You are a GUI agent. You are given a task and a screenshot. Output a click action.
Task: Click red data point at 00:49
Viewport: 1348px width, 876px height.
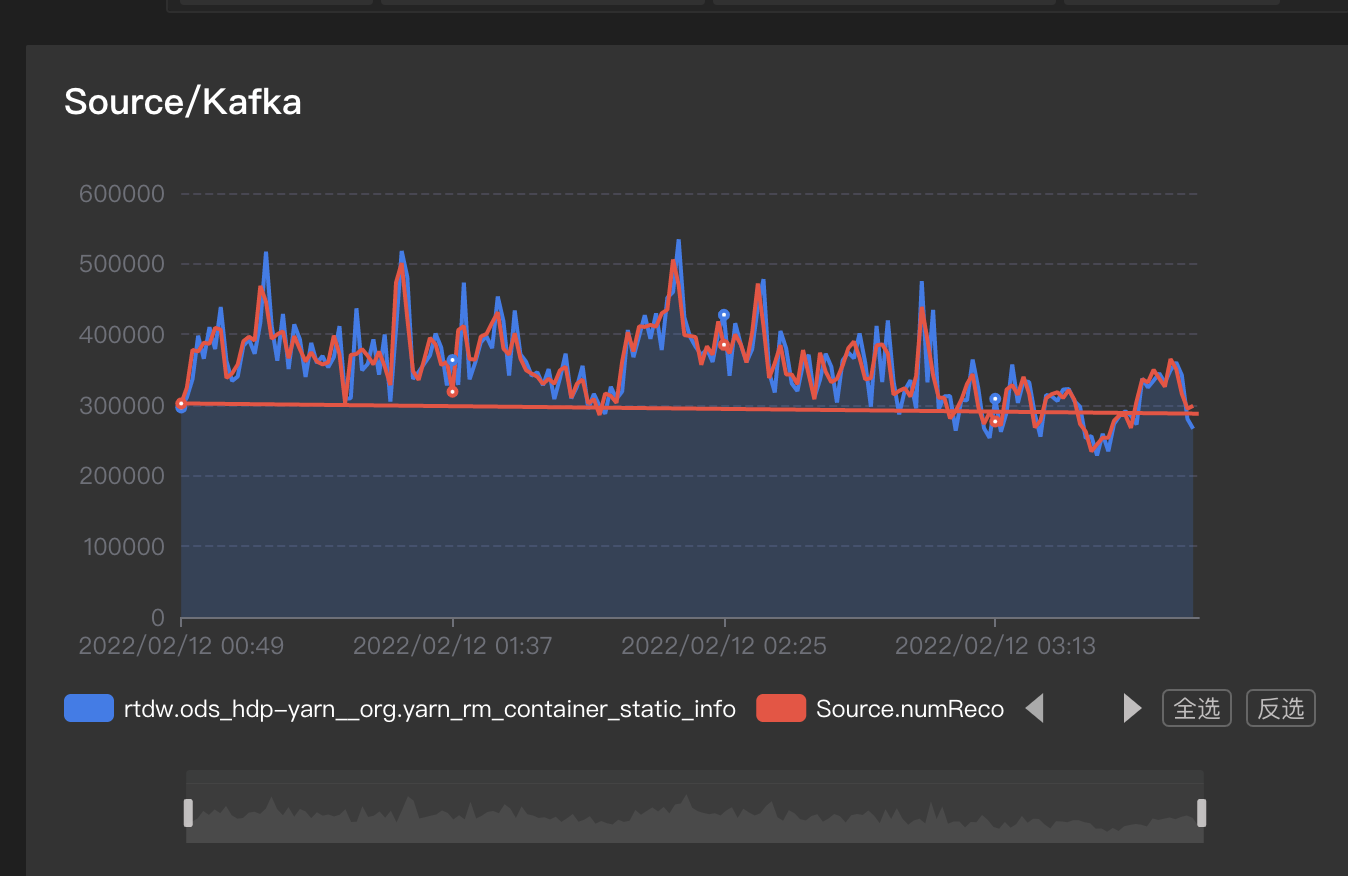[x=181, y=403]
